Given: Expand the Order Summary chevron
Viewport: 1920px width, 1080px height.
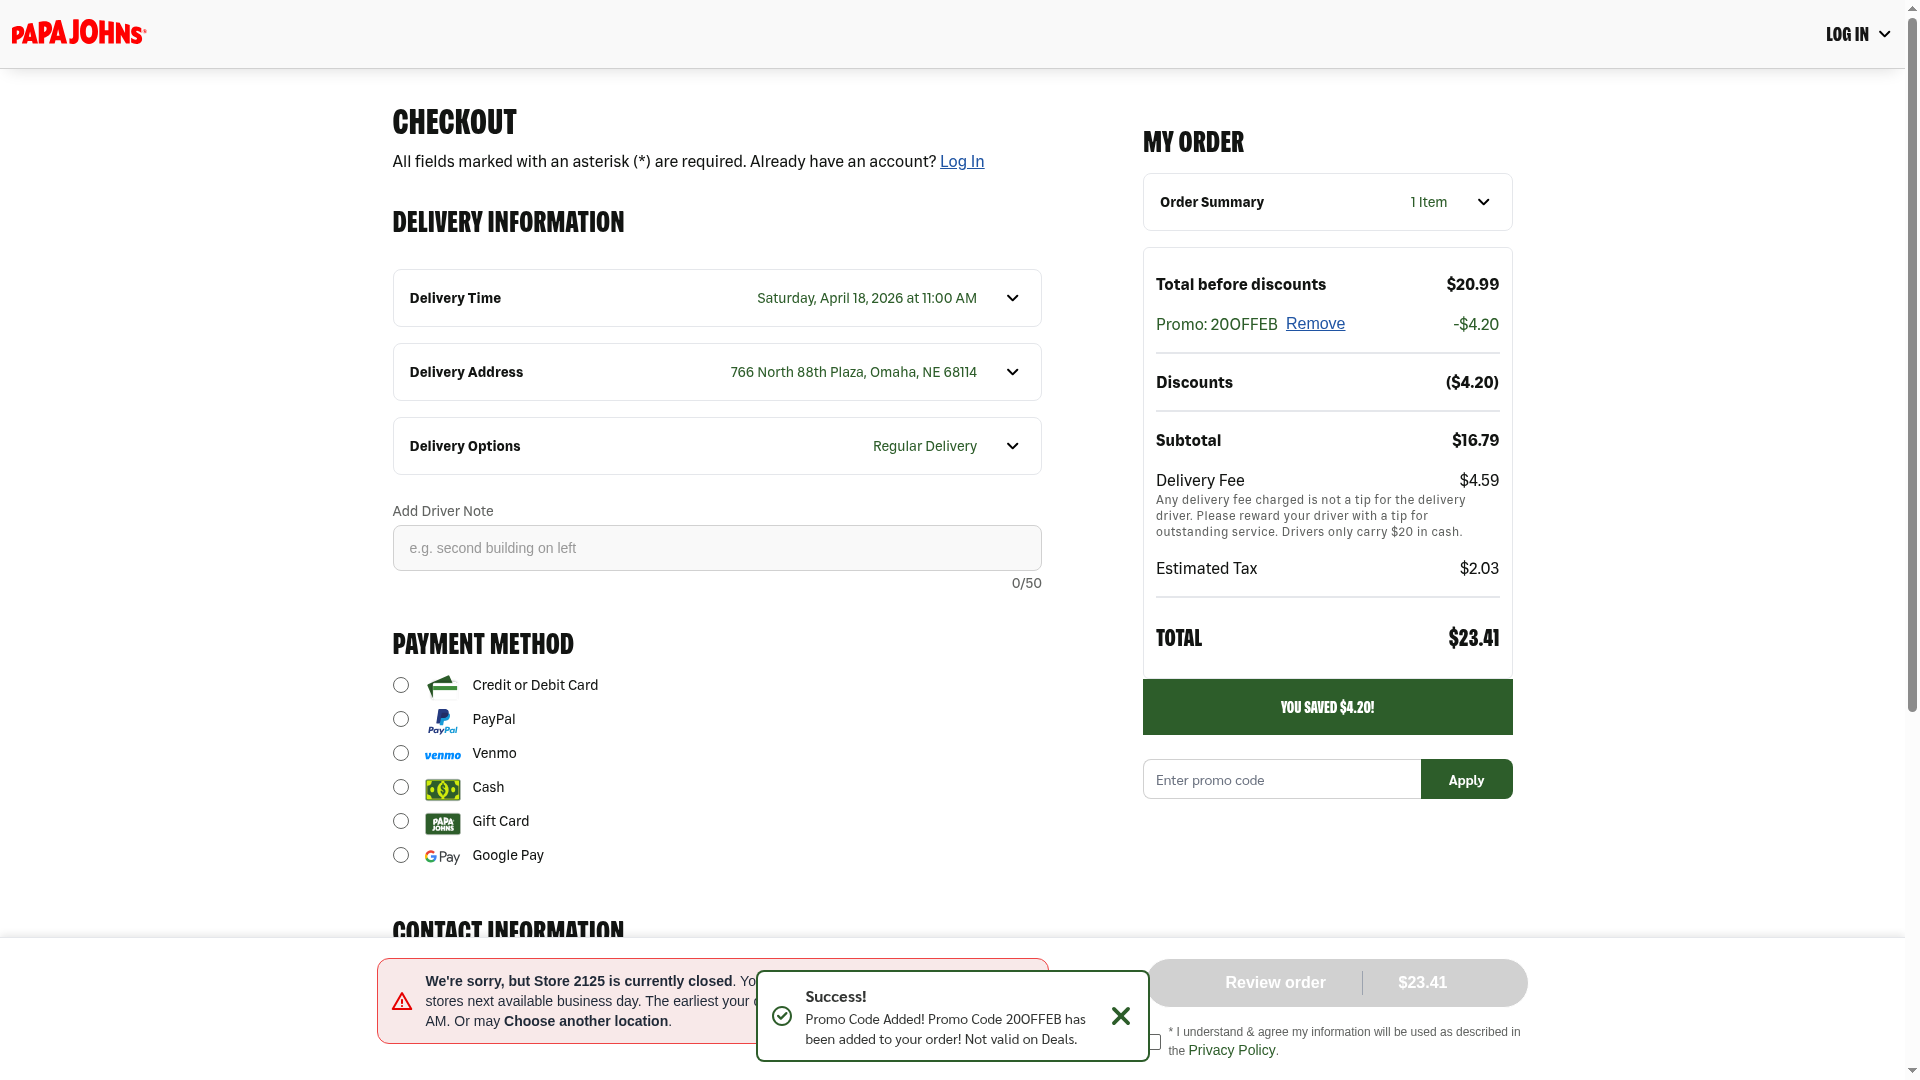Looking at the screenshot, I should pyautogui.click(x=1484, y=202).
